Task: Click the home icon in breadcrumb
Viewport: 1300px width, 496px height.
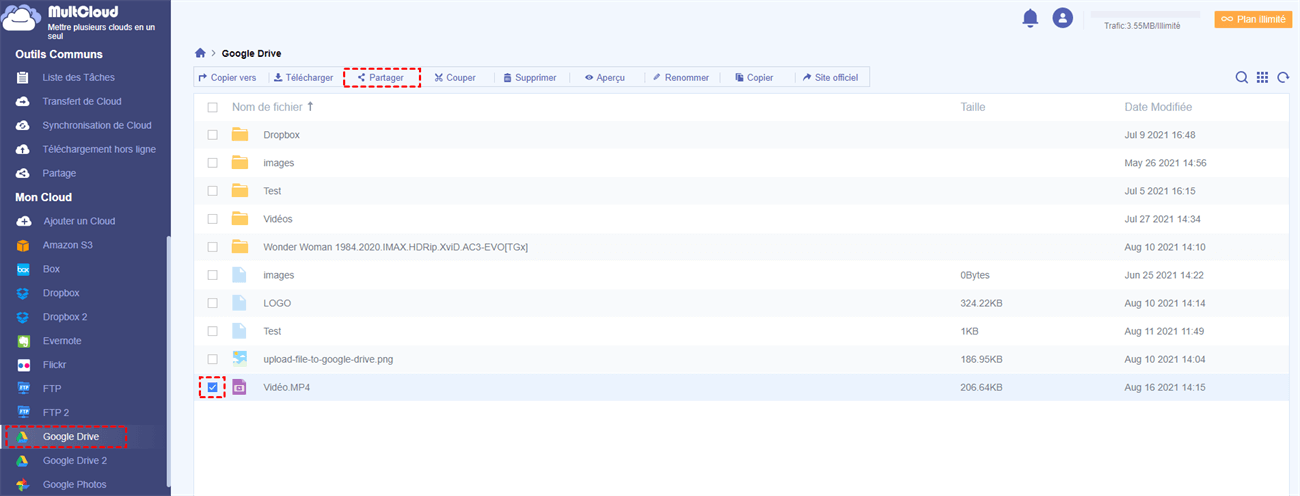Action: 200,52
